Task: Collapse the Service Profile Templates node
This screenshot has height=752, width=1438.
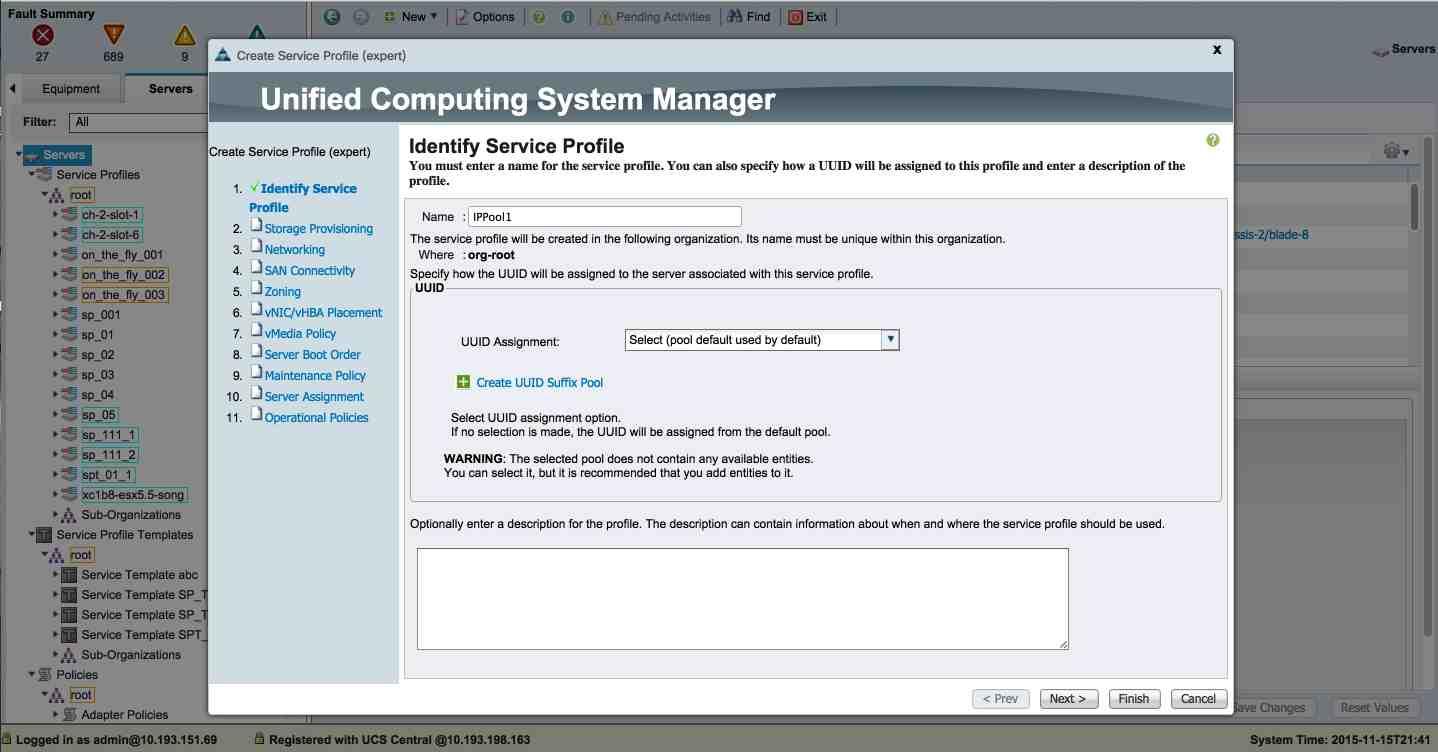Action: point(31,535)
